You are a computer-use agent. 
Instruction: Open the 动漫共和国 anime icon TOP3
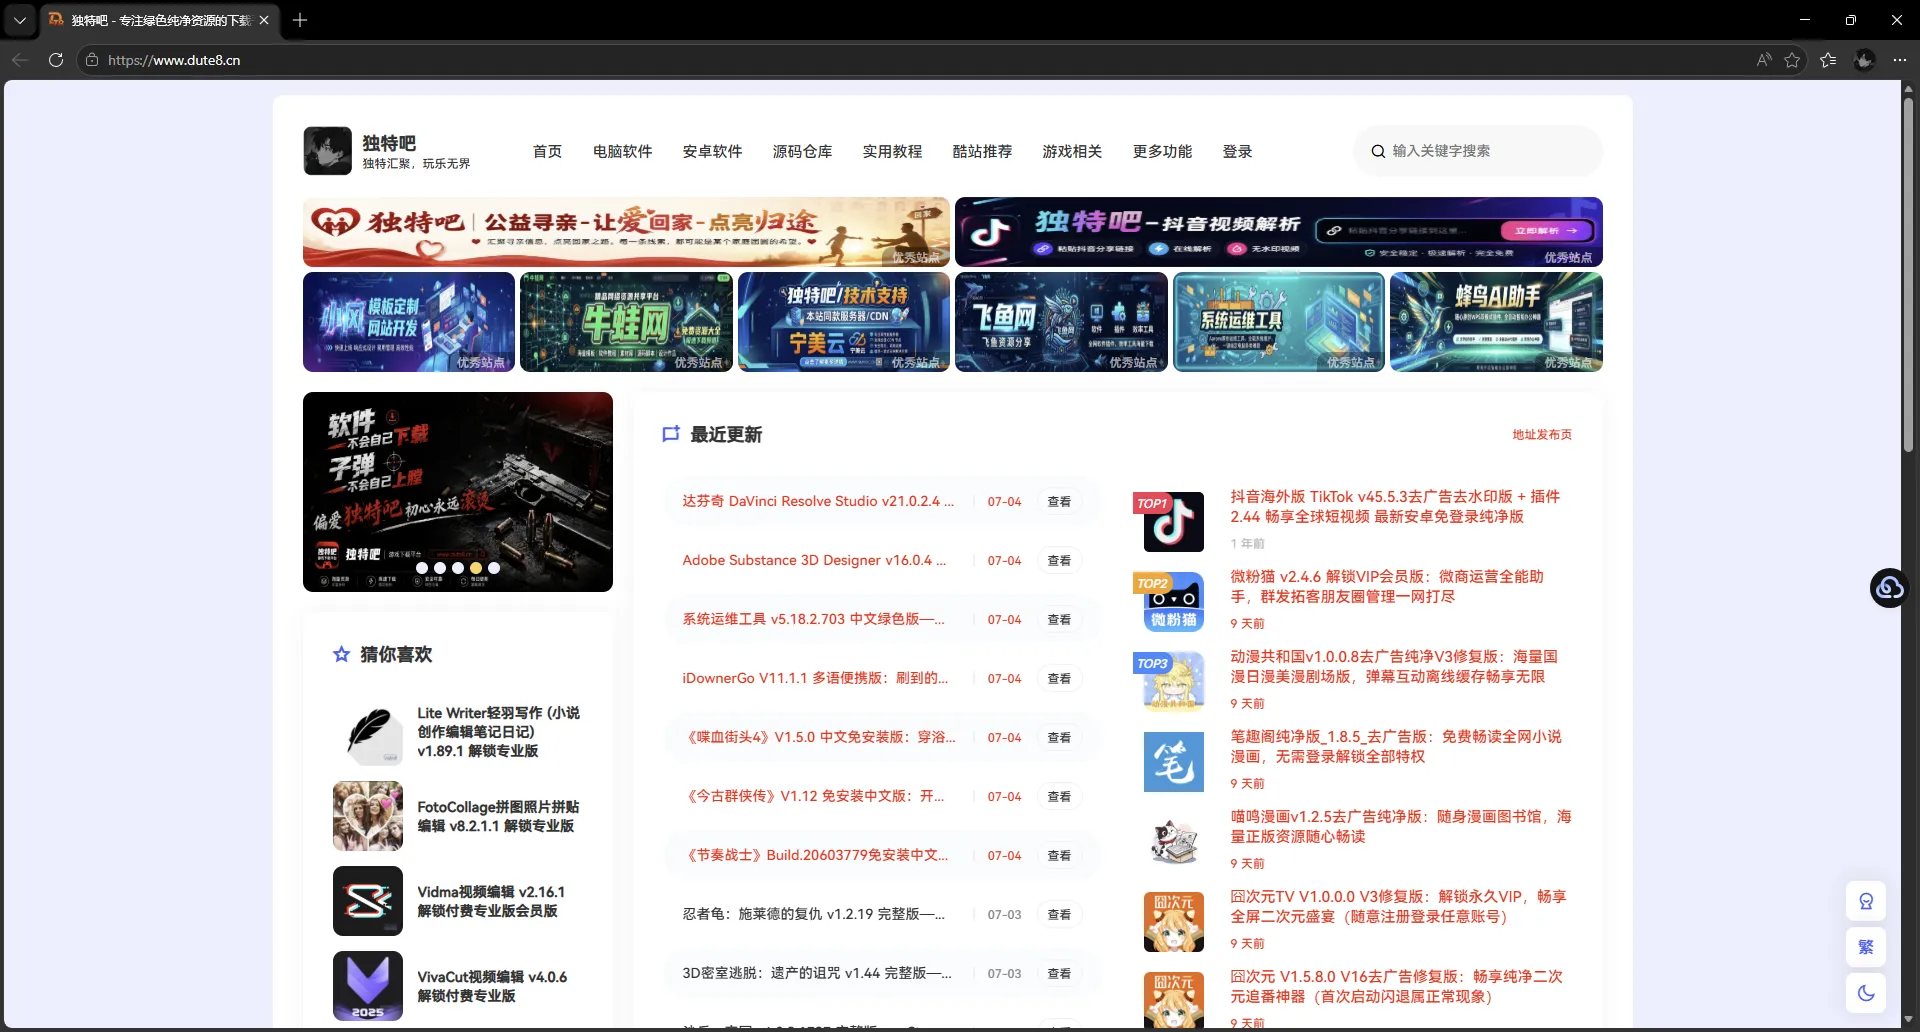point(1173,681)
